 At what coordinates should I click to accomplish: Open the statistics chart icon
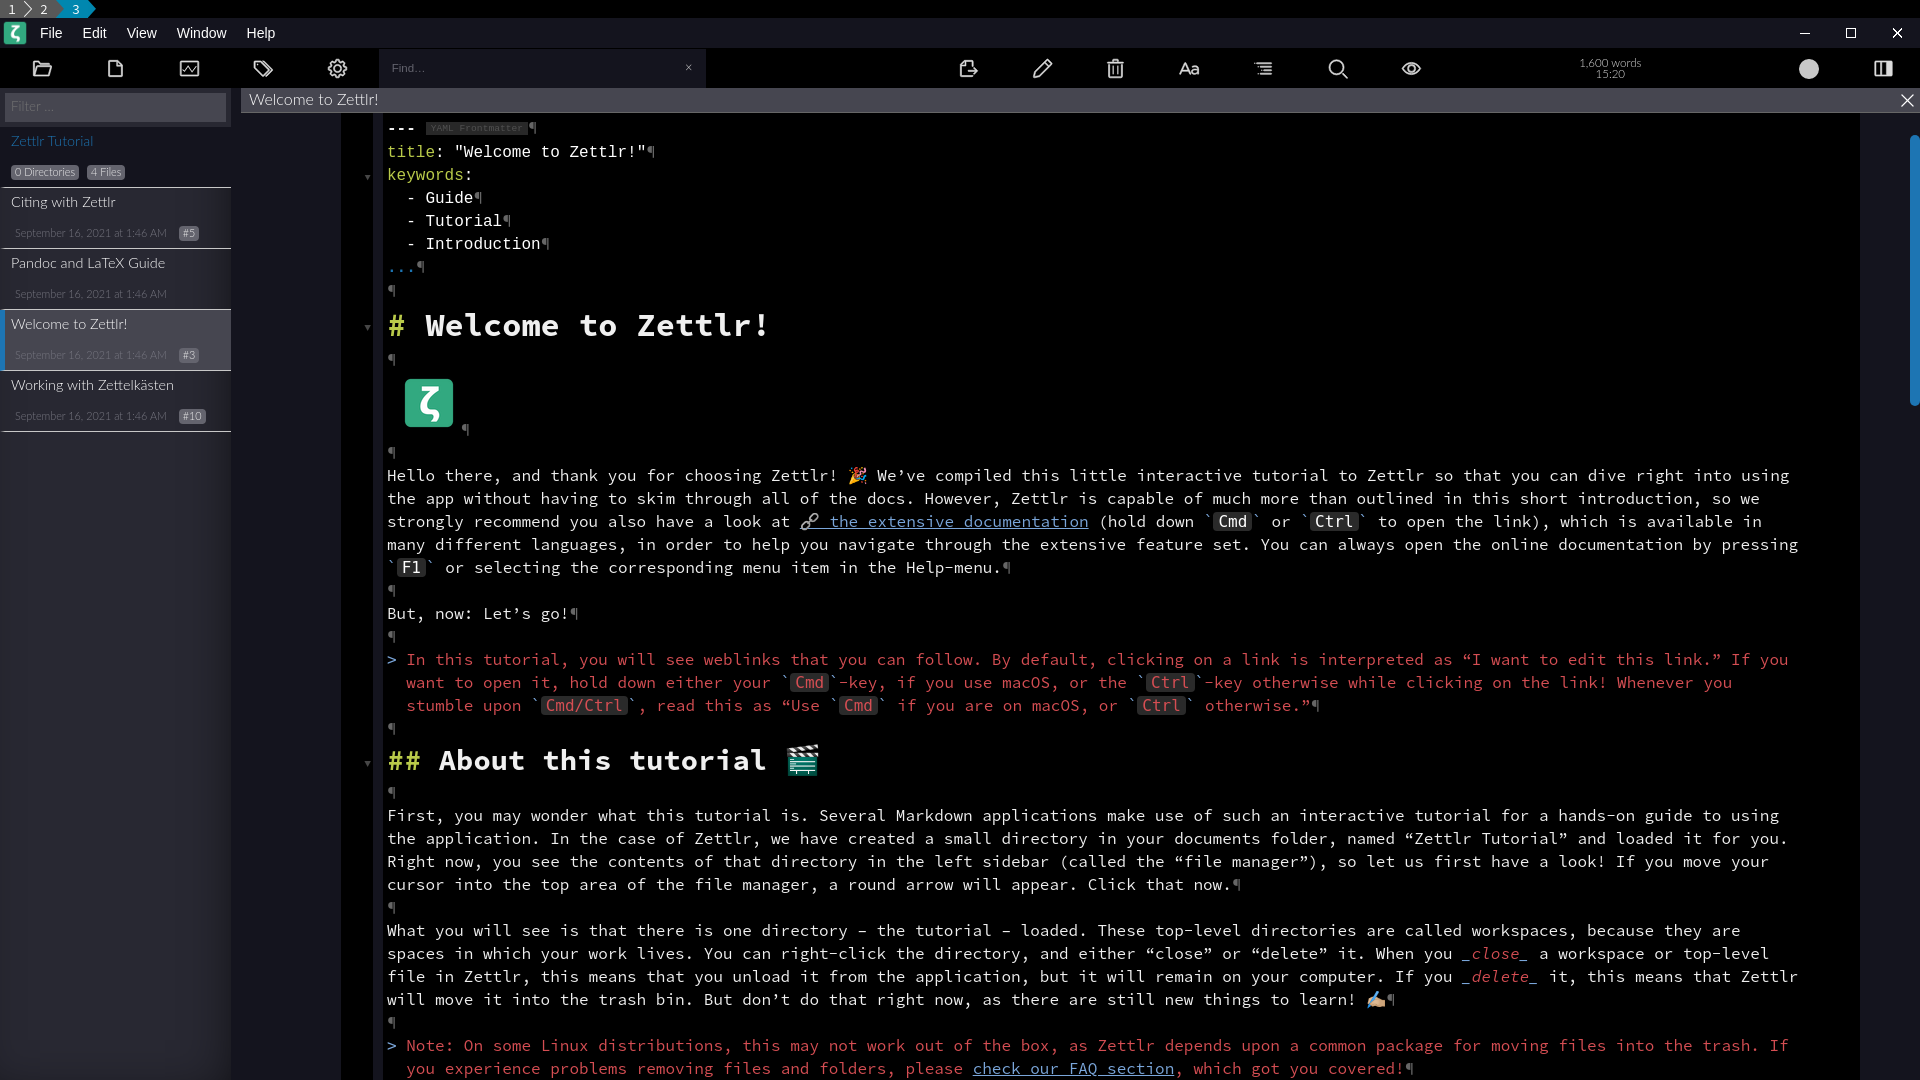[x=189, y=69]
